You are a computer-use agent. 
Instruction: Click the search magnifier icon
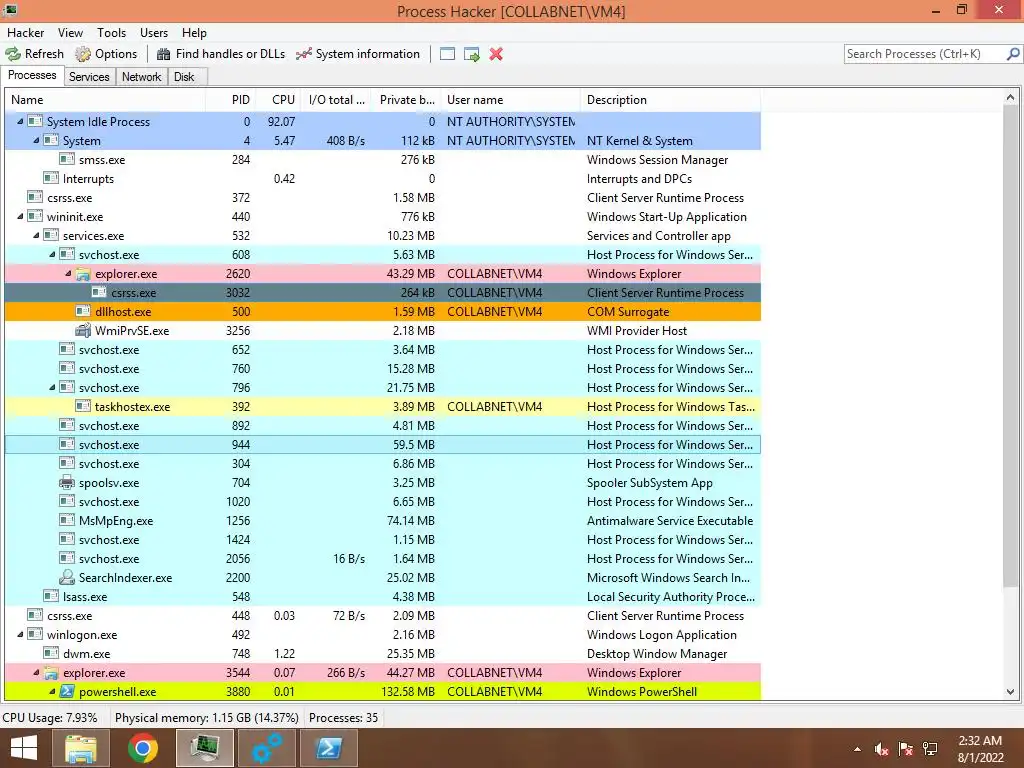(x=1013, y=54)
